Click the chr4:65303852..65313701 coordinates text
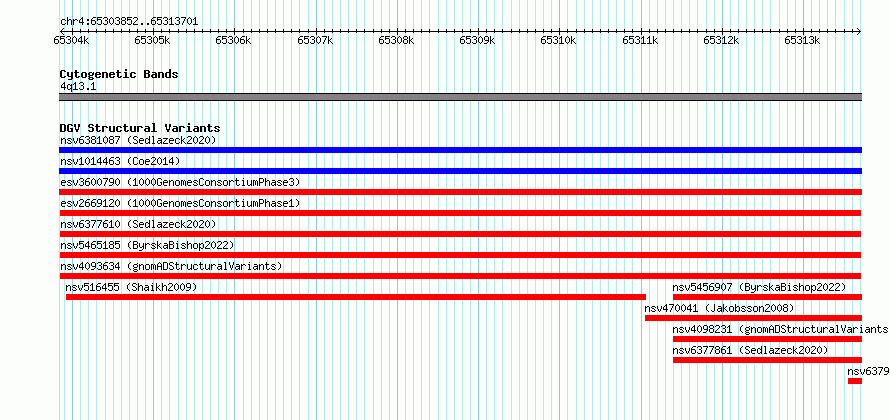 (x=129, y=22)
